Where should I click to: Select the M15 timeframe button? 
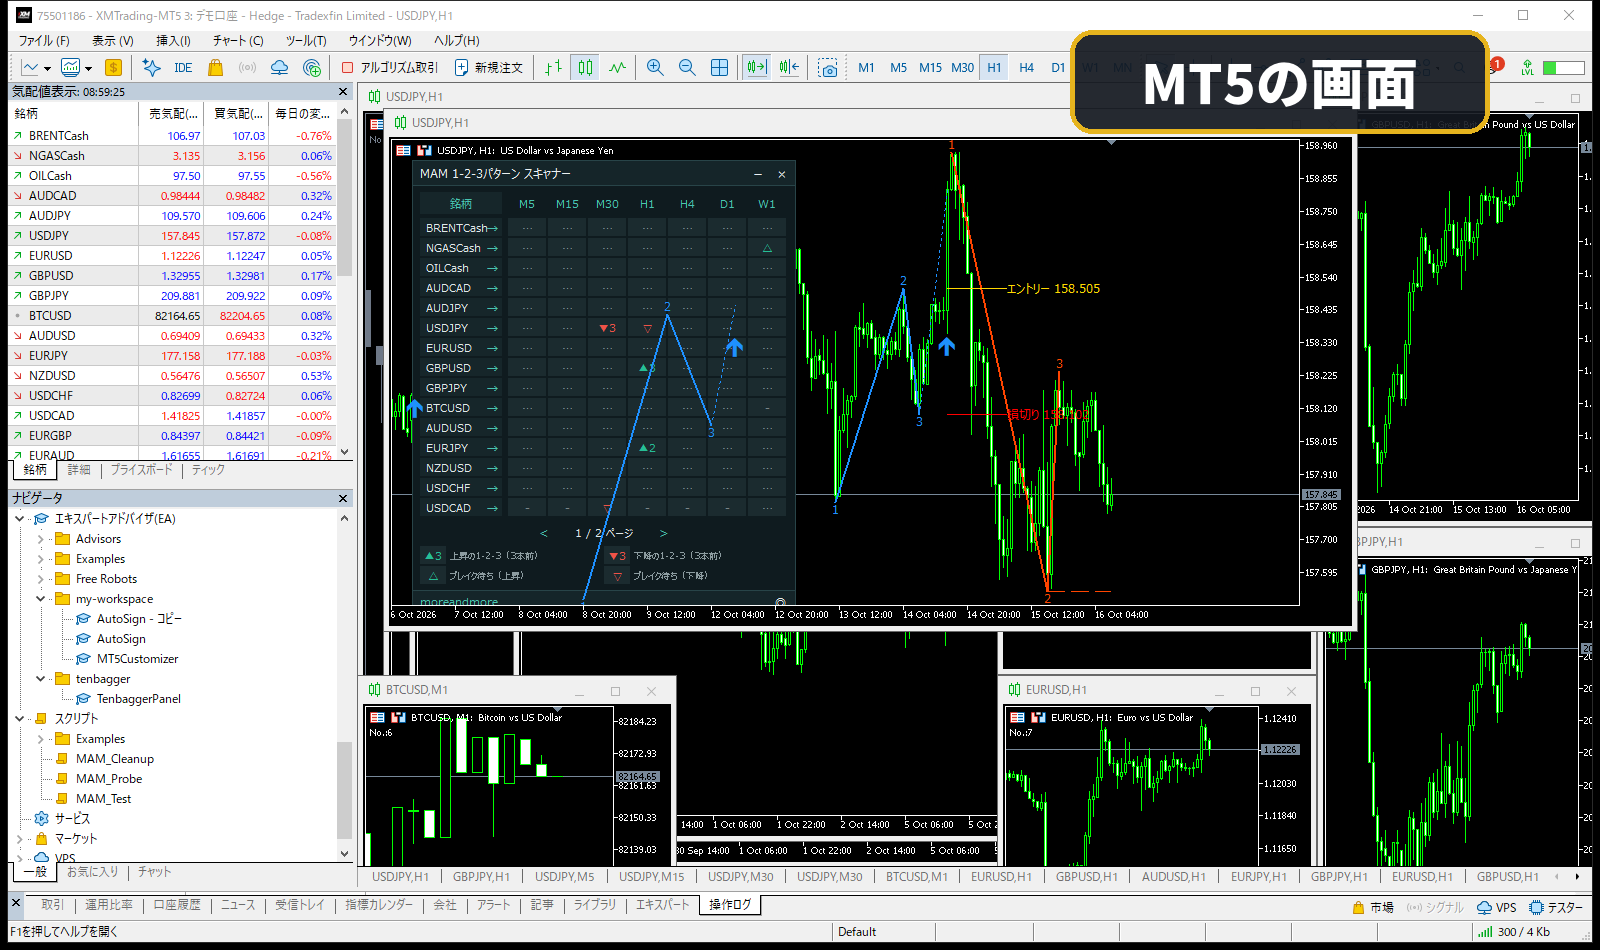(x=930, y=68)
